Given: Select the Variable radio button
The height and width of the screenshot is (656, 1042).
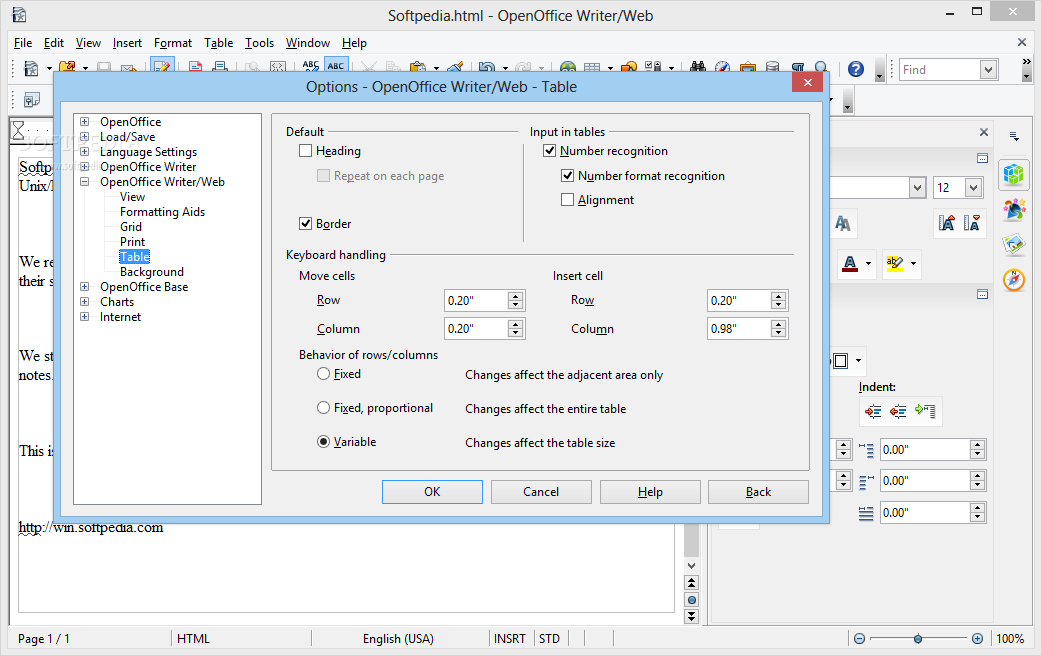Looking at the screenshot, I should pyautogui.click(x=324, y=442).
